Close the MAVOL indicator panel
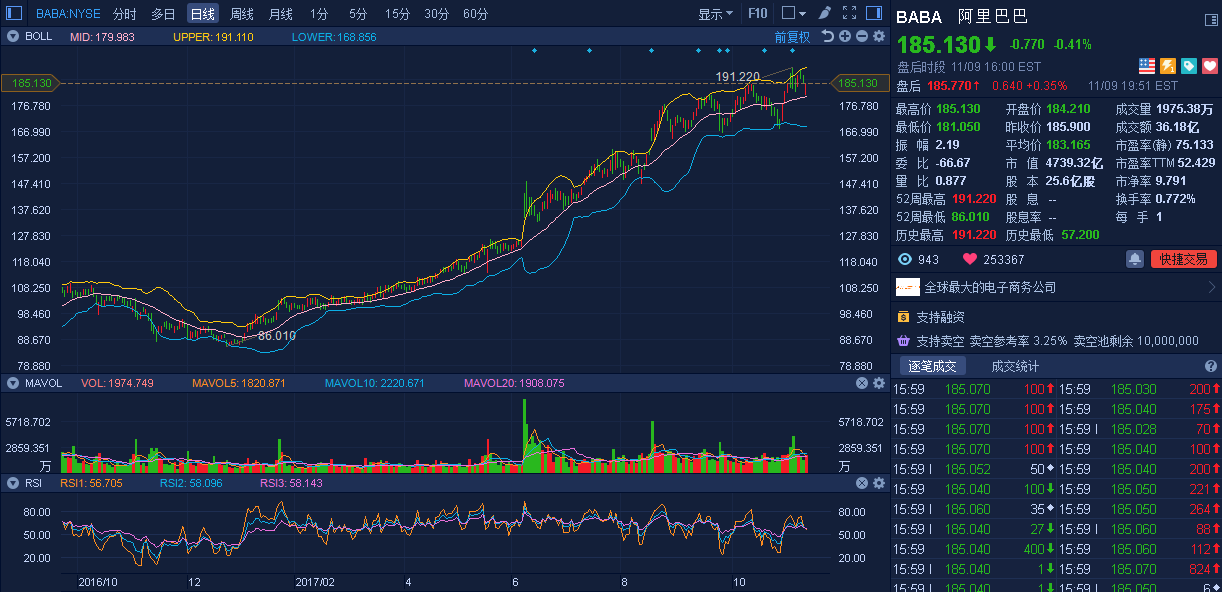The image size is (1222, 592). point(862,383)
